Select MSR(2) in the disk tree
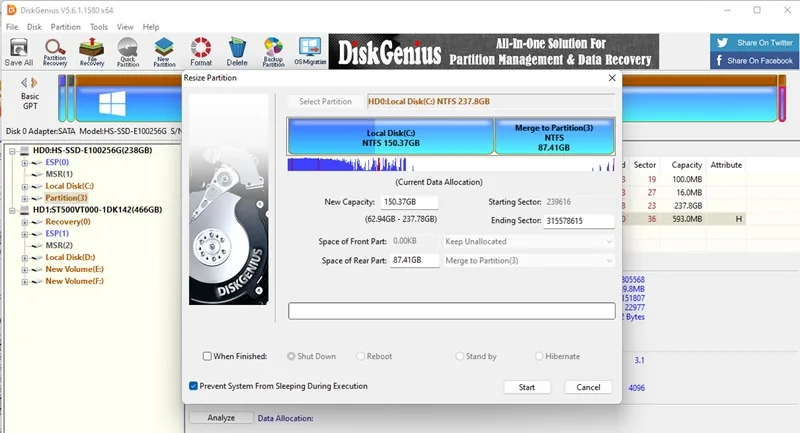The image size is (800, 433). 59,245
